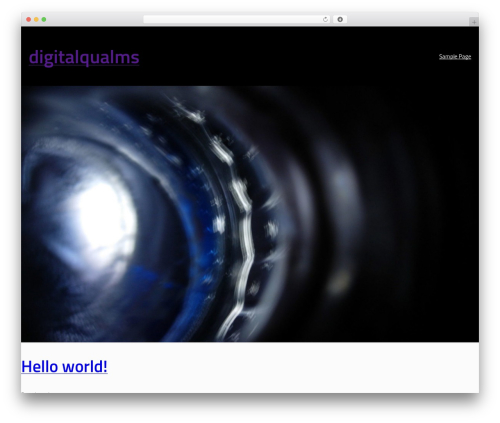Close the browser window using red button

tap(29, 20)
